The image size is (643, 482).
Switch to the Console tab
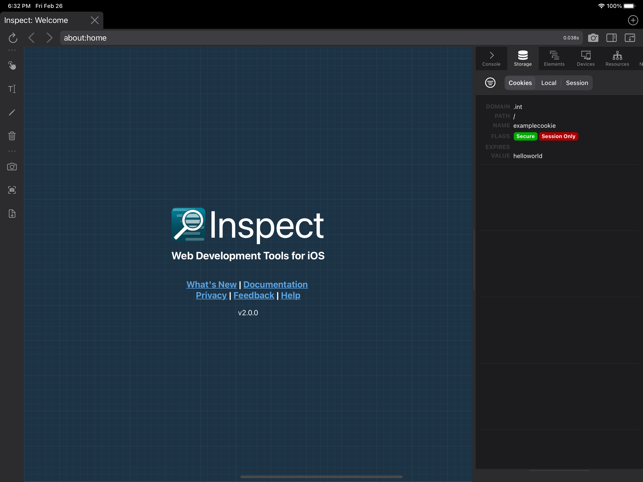pos(491,59)
